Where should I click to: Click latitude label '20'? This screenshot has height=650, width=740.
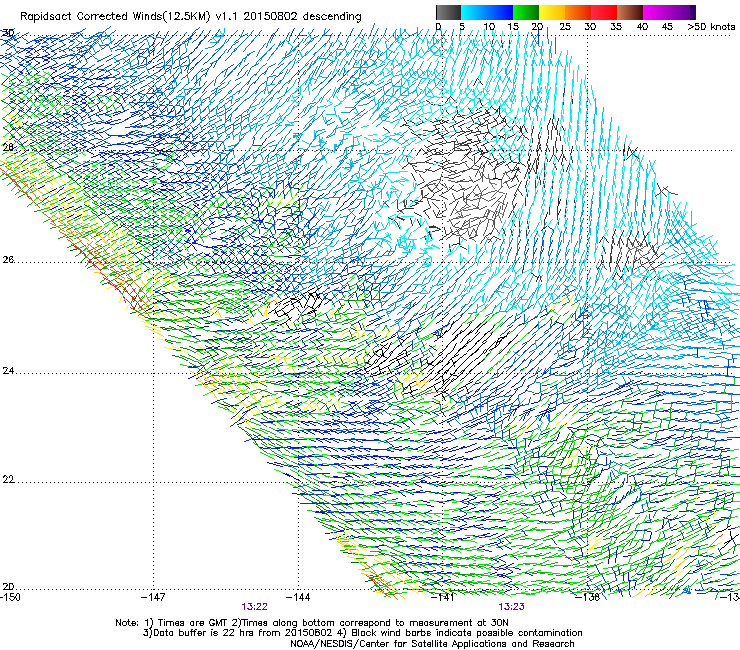point(8,587)
